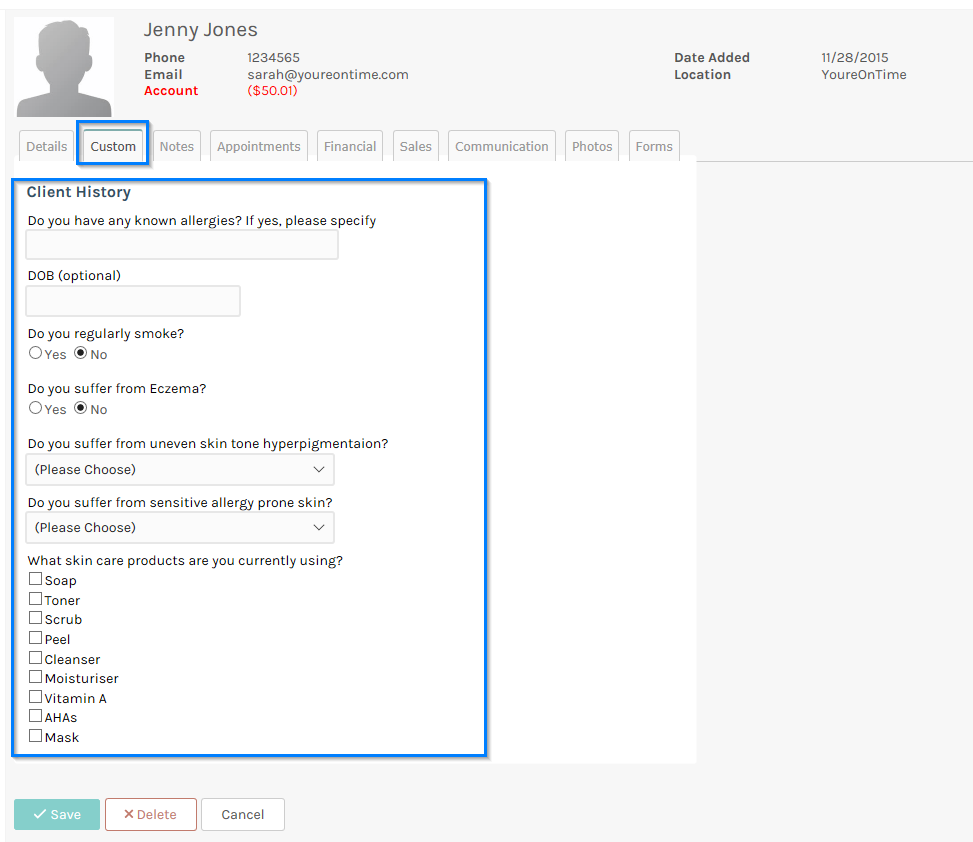The height and width of the screenshot is (842, 973).
Task: Enable the Vitamin A checkbox
Action: coord(33,696)
